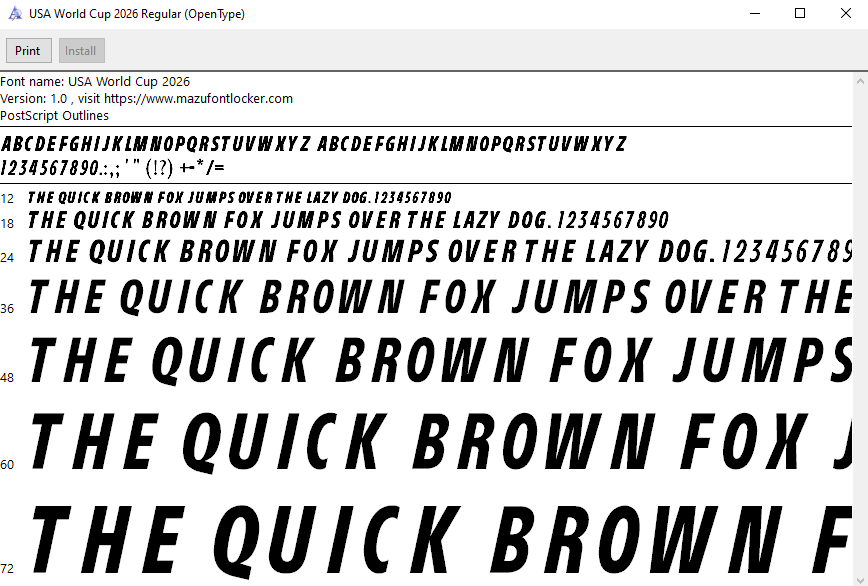
Task: Click the 12 point size label
Action: click(8, 199)
